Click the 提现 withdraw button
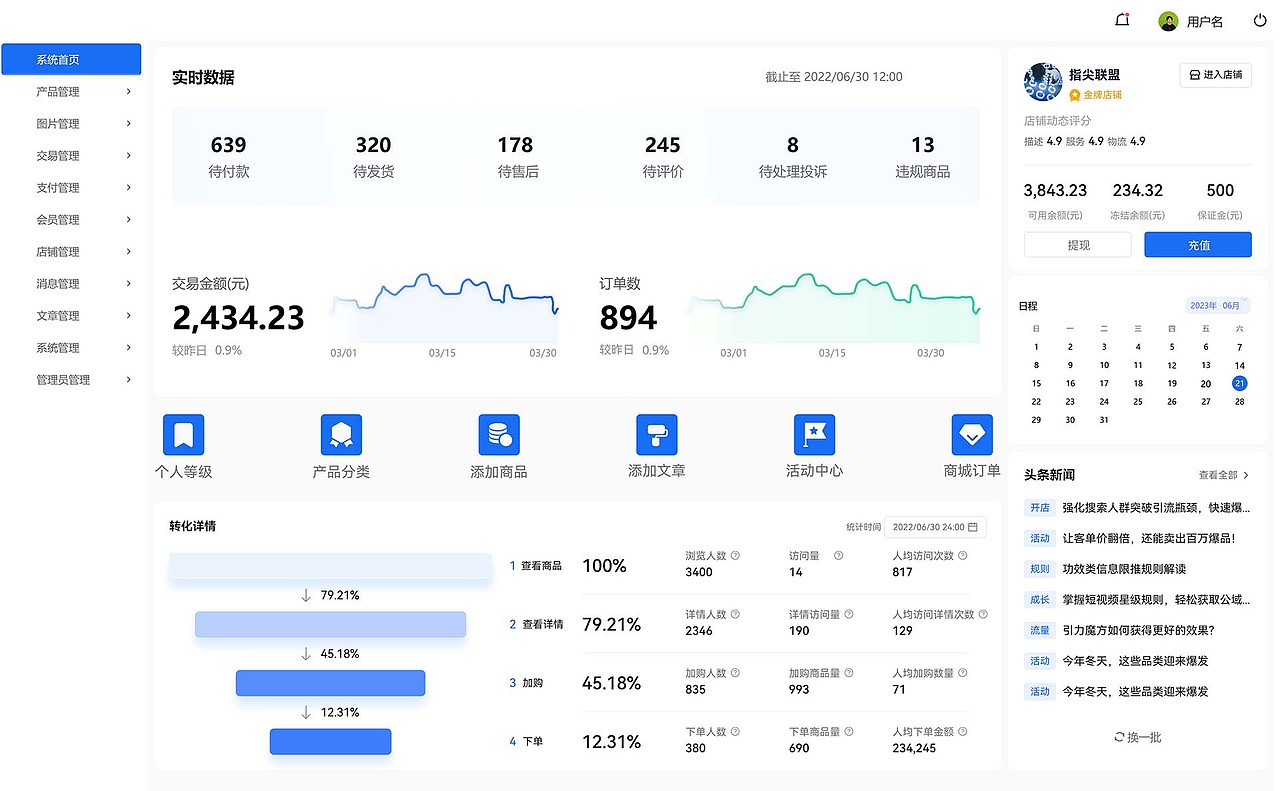Image resolution: width=1280 pixels, height=791 pixels. [x=1078, y=245]
